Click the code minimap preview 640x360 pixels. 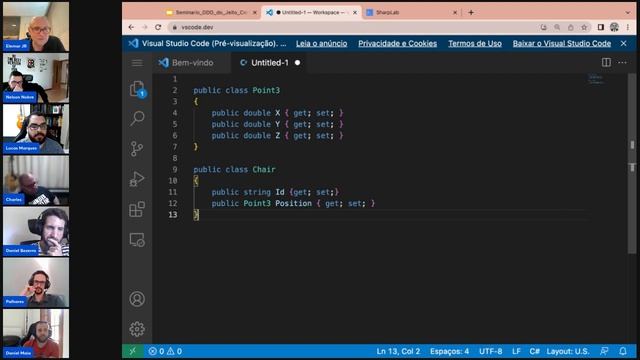pos(596,79)
